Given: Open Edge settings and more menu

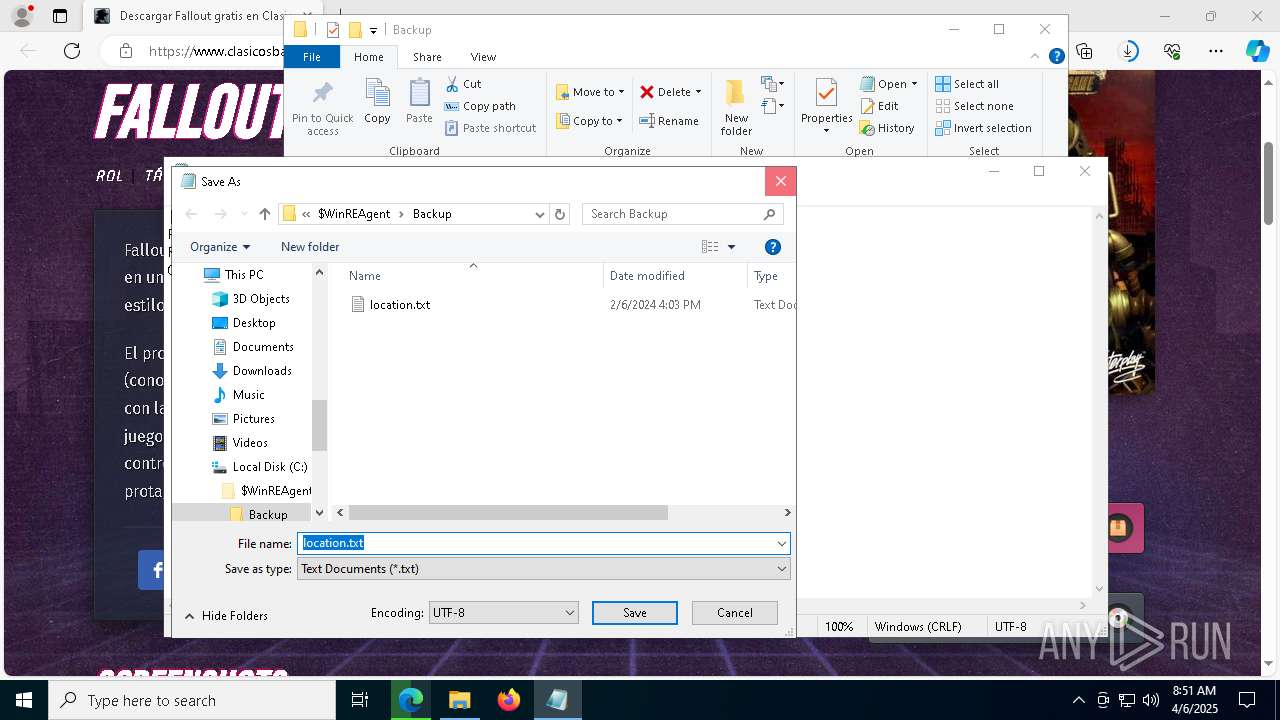Looking at the screenshot, I should [1215, 51].
